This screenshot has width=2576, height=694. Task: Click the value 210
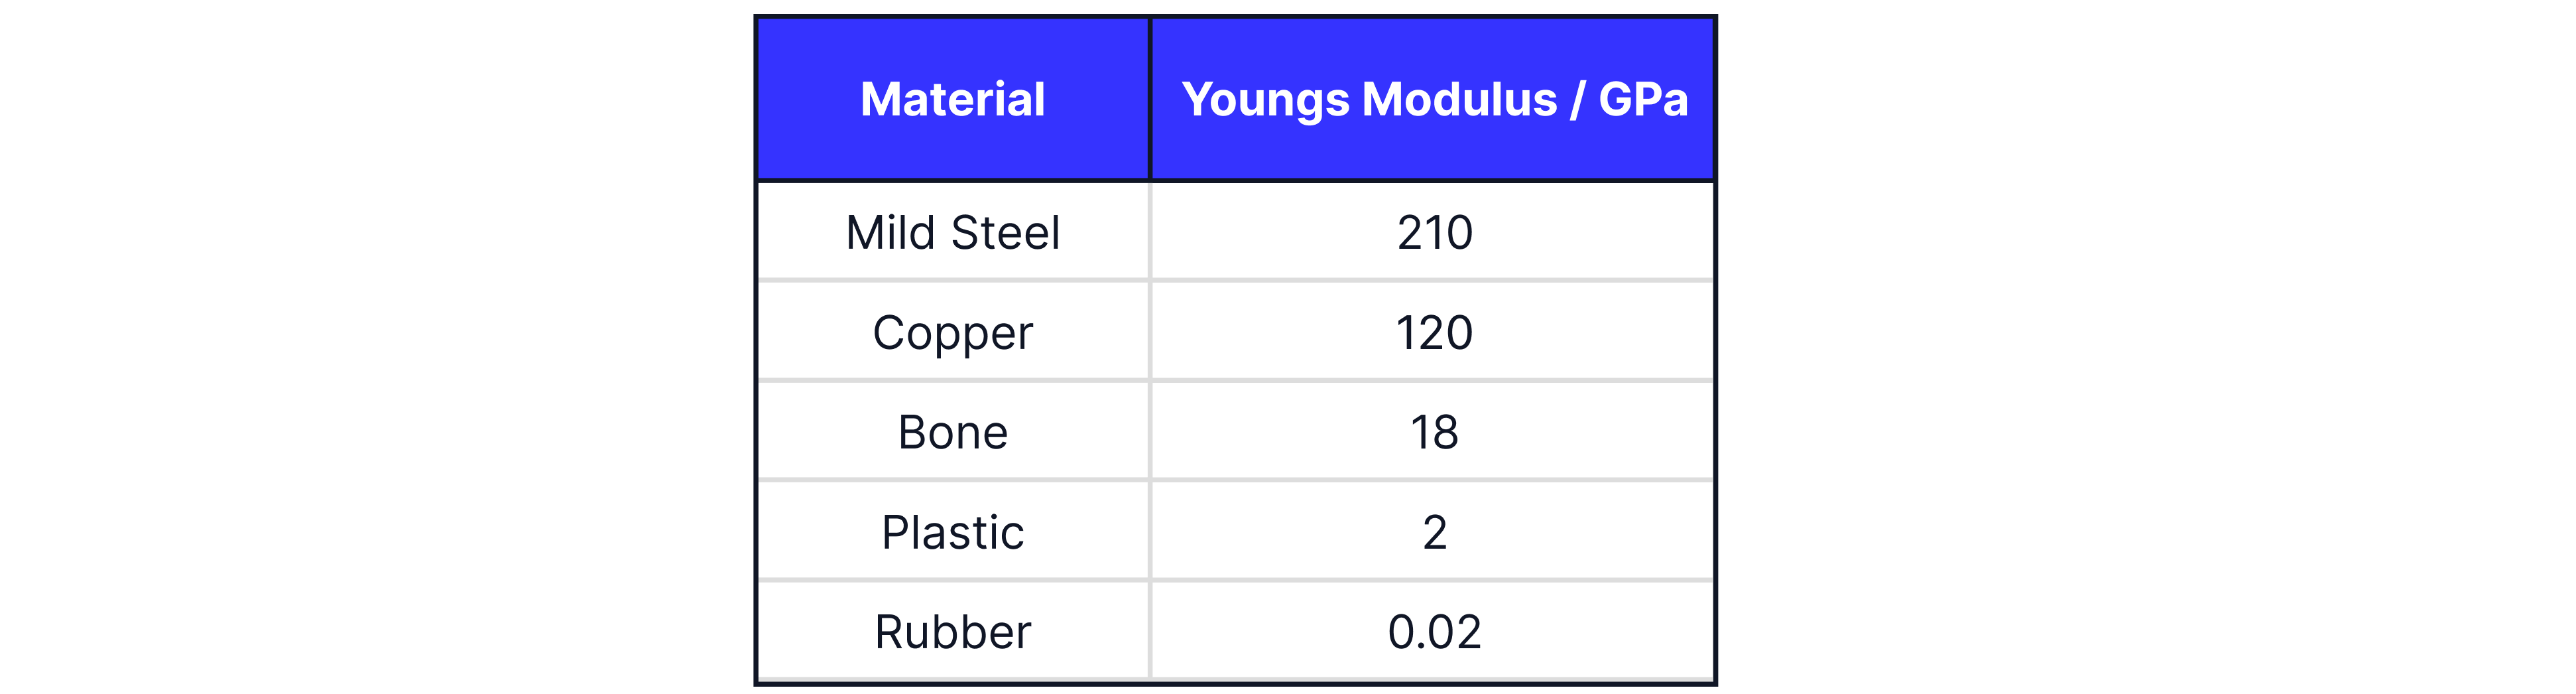pyautogui.click(x=1434, y=233)
